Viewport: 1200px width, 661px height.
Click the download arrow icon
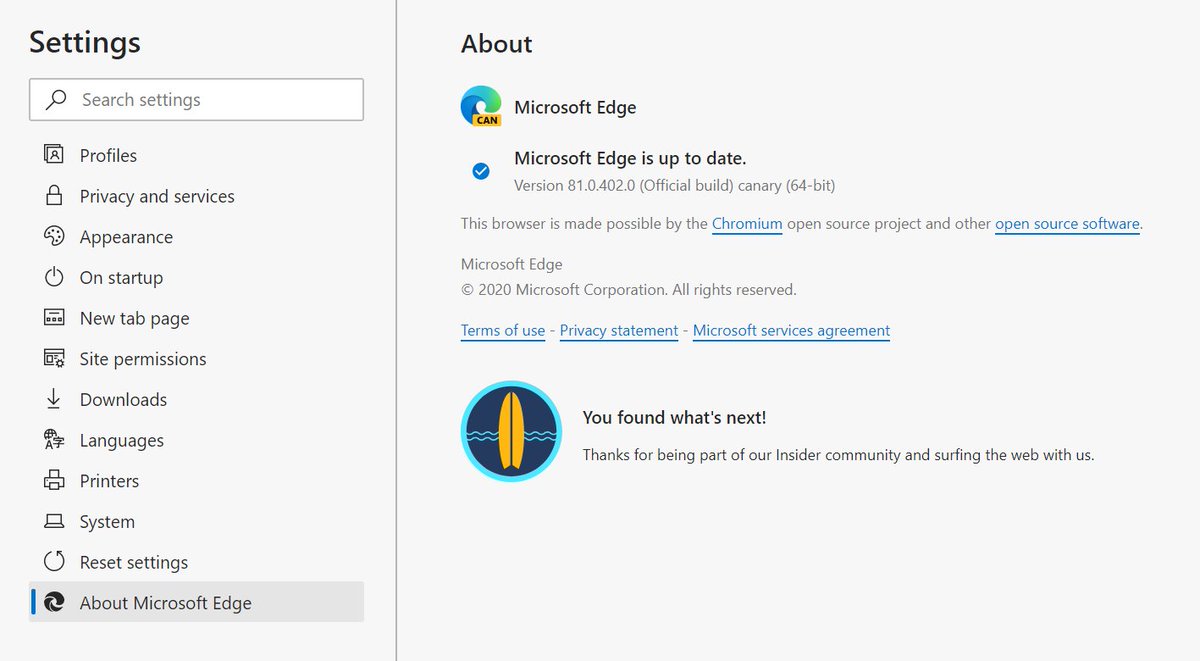54,399
